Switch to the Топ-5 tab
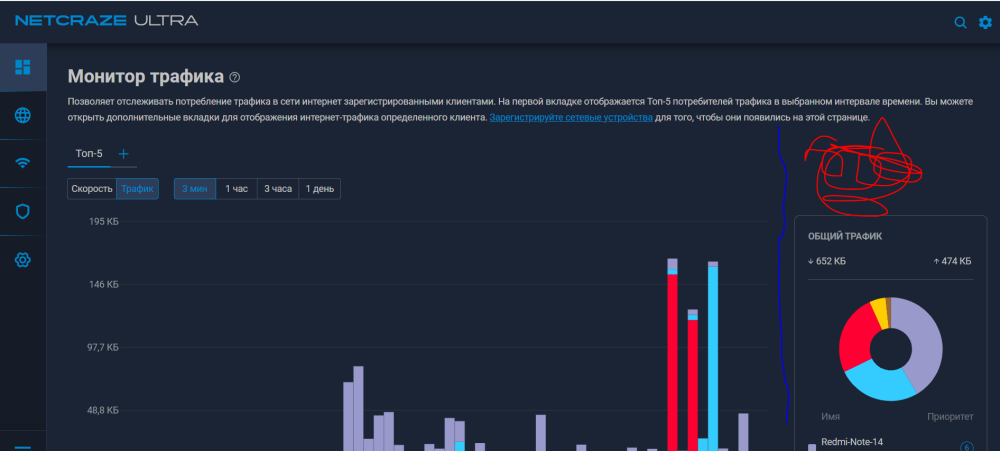The height and width of the screenshot is (451, 1000). click(x=89, y=154)
